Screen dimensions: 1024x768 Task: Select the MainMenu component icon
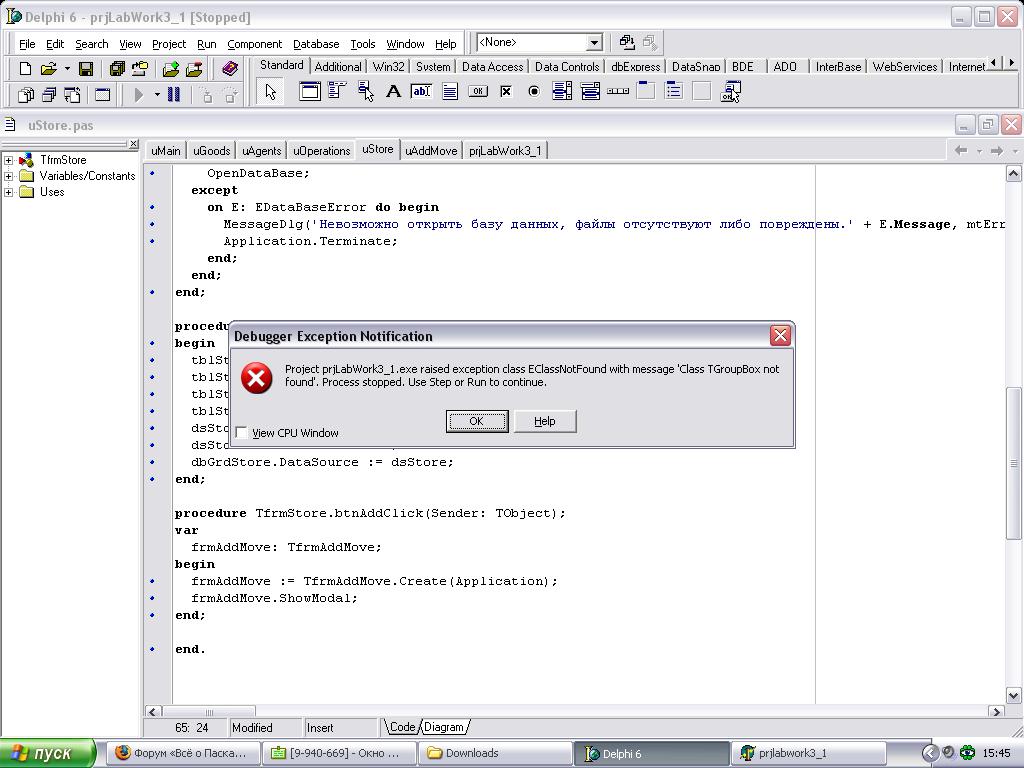[x=337, y=92]
